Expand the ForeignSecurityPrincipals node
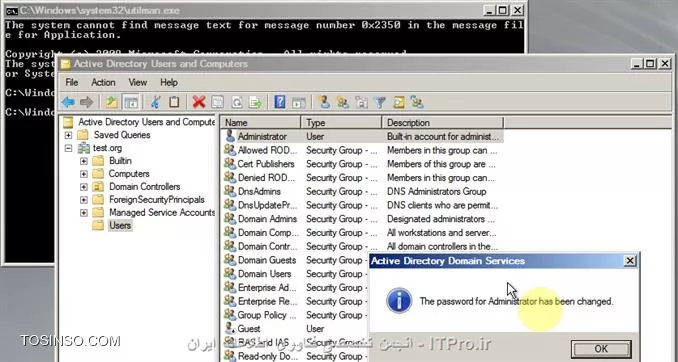 click(x=83, y=200)
